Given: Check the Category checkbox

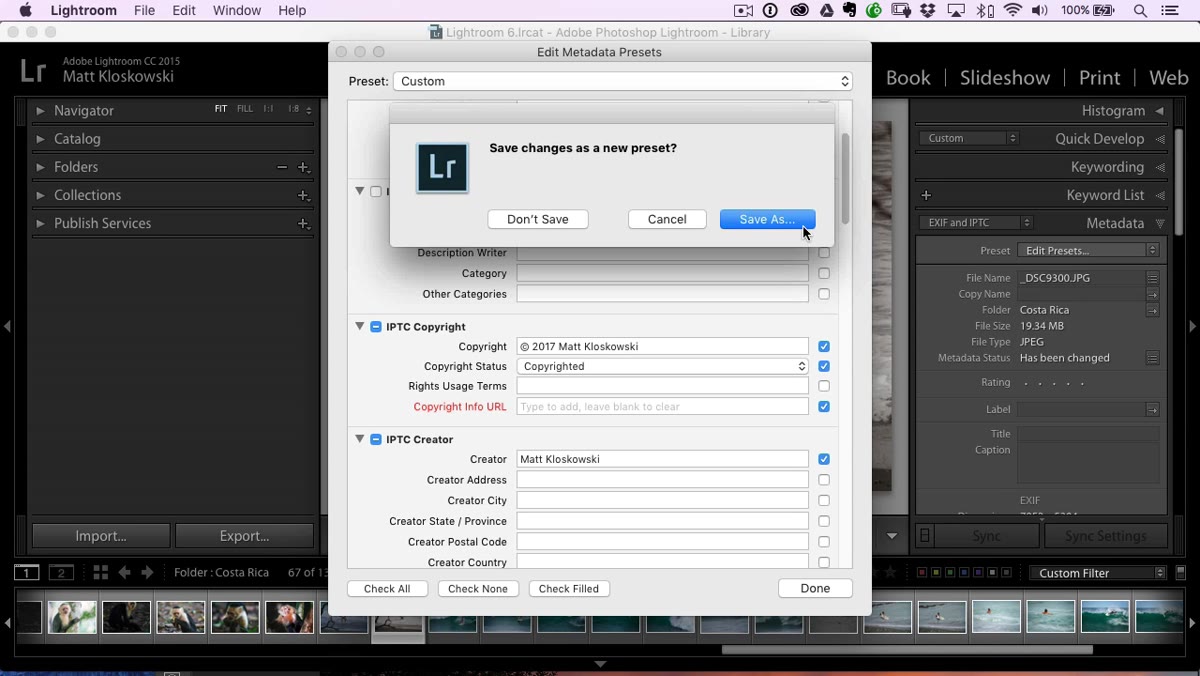Looking at the screenshot, I should click(824, 273).
